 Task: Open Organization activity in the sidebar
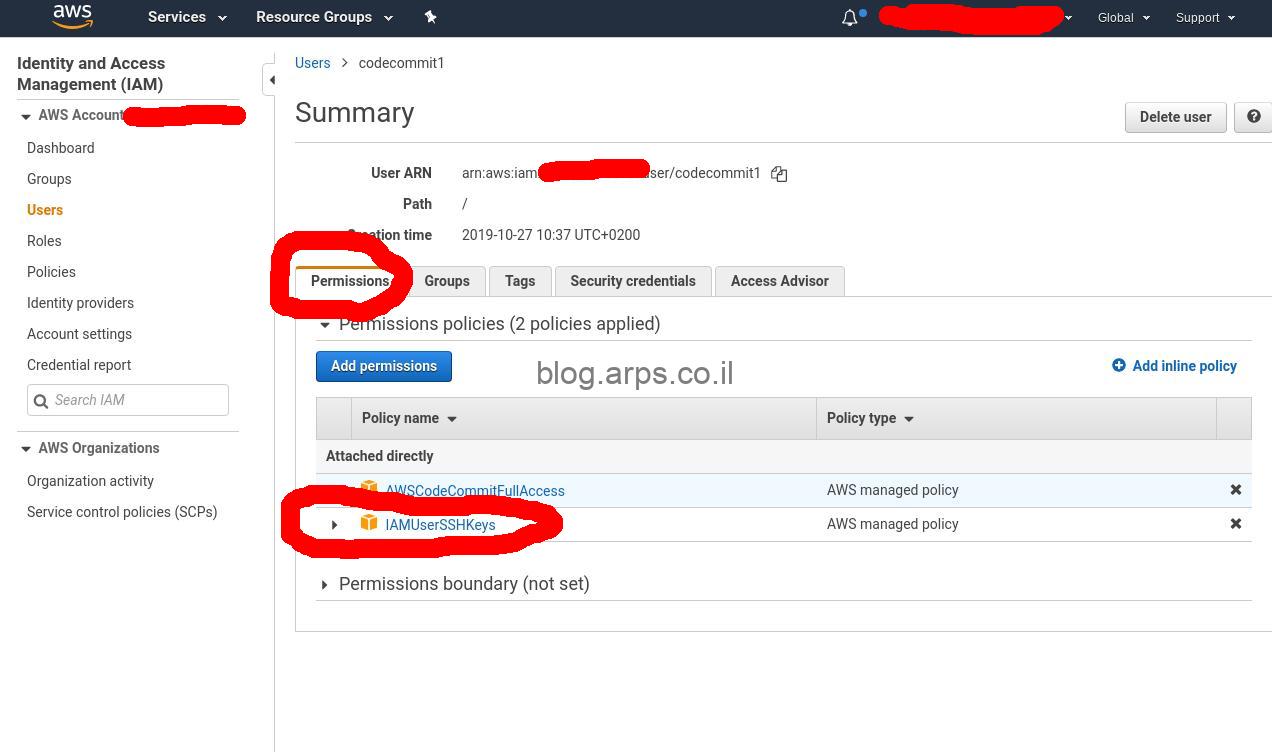(90, 481)
